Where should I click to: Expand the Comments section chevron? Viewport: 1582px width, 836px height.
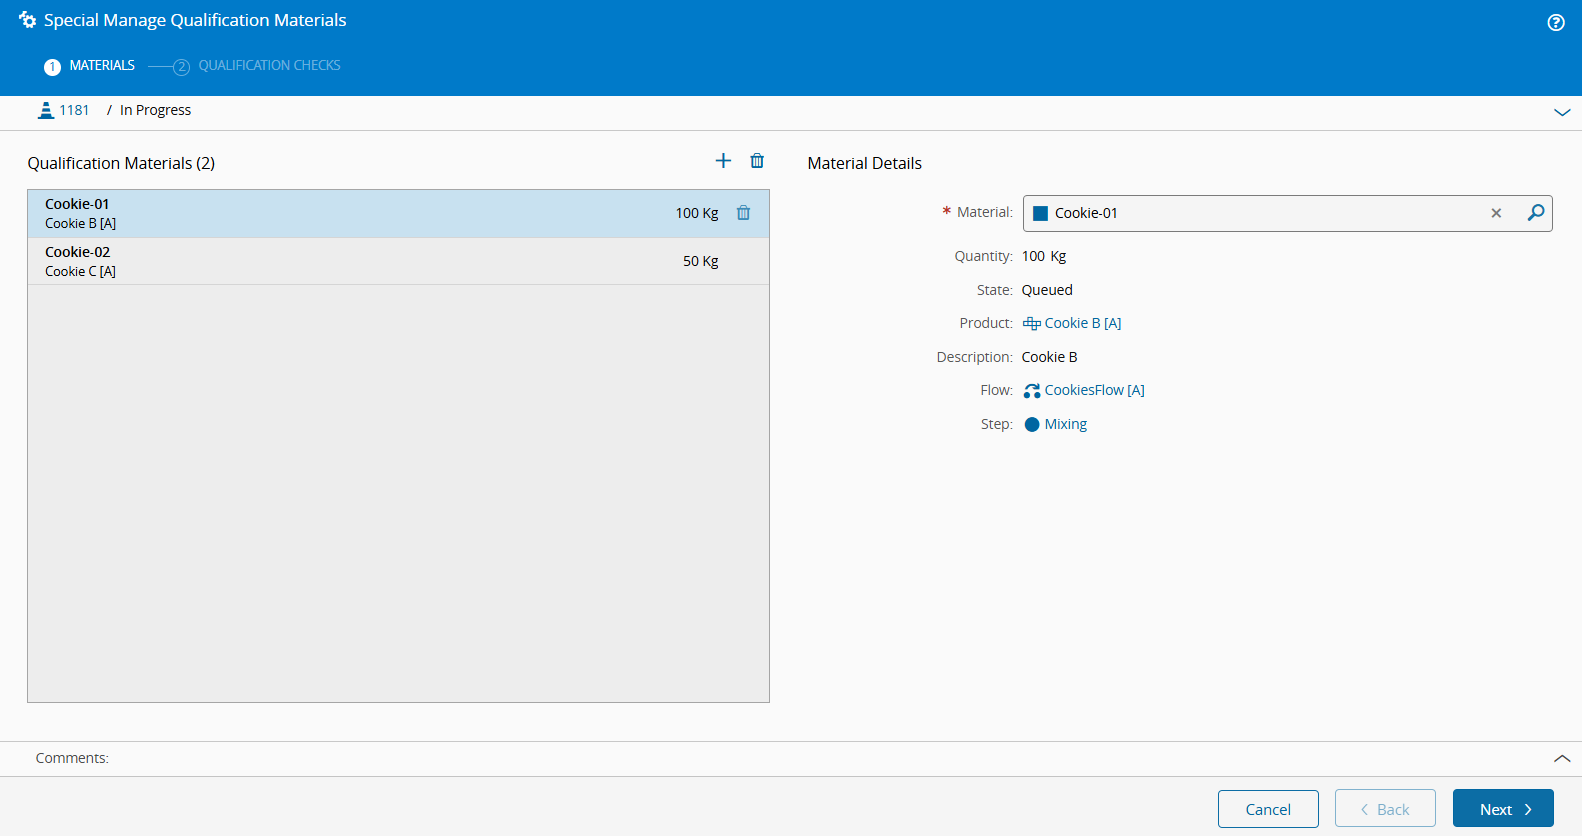pyautogui.click(x=1561, y=759)
